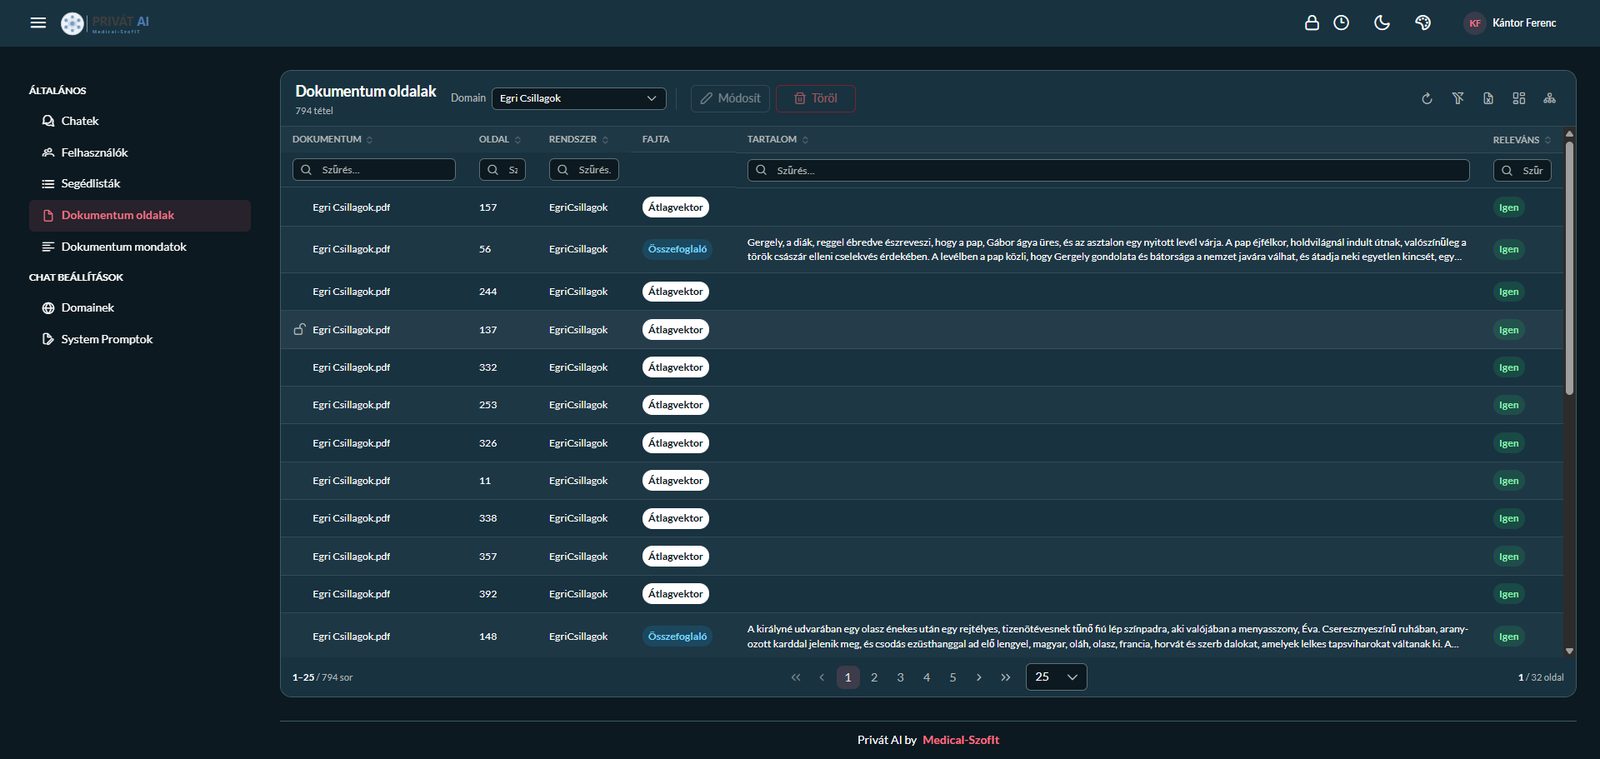Click the KF user avatar

tap(1474, 23)
